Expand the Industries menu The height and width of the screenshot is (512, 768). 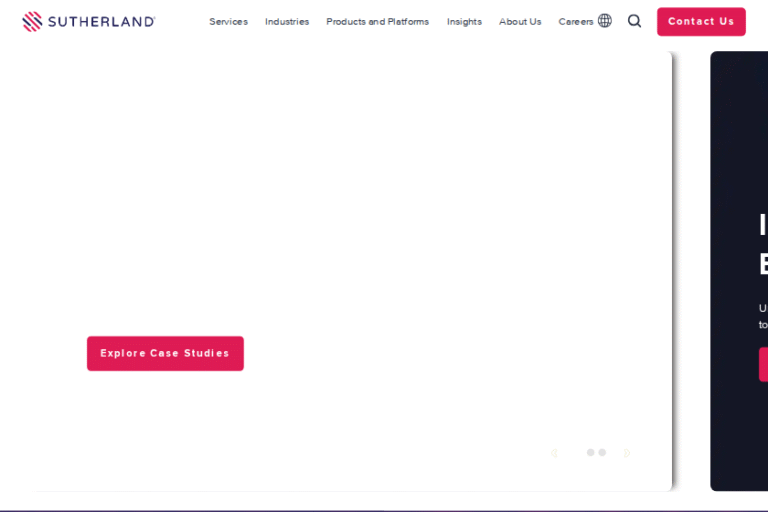coord(287,22)
